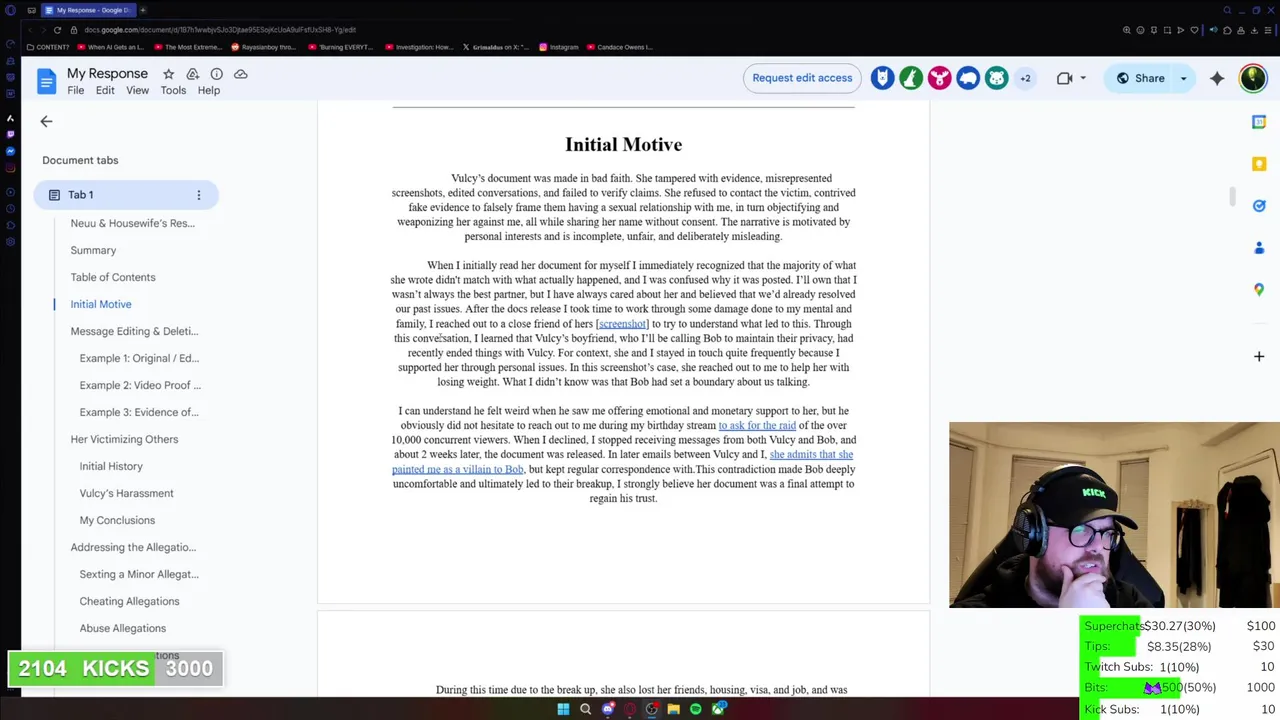Open Google Maps in the side panel
The height and width of the screenshot is (720, 1280).
(x=1259, y=290)
